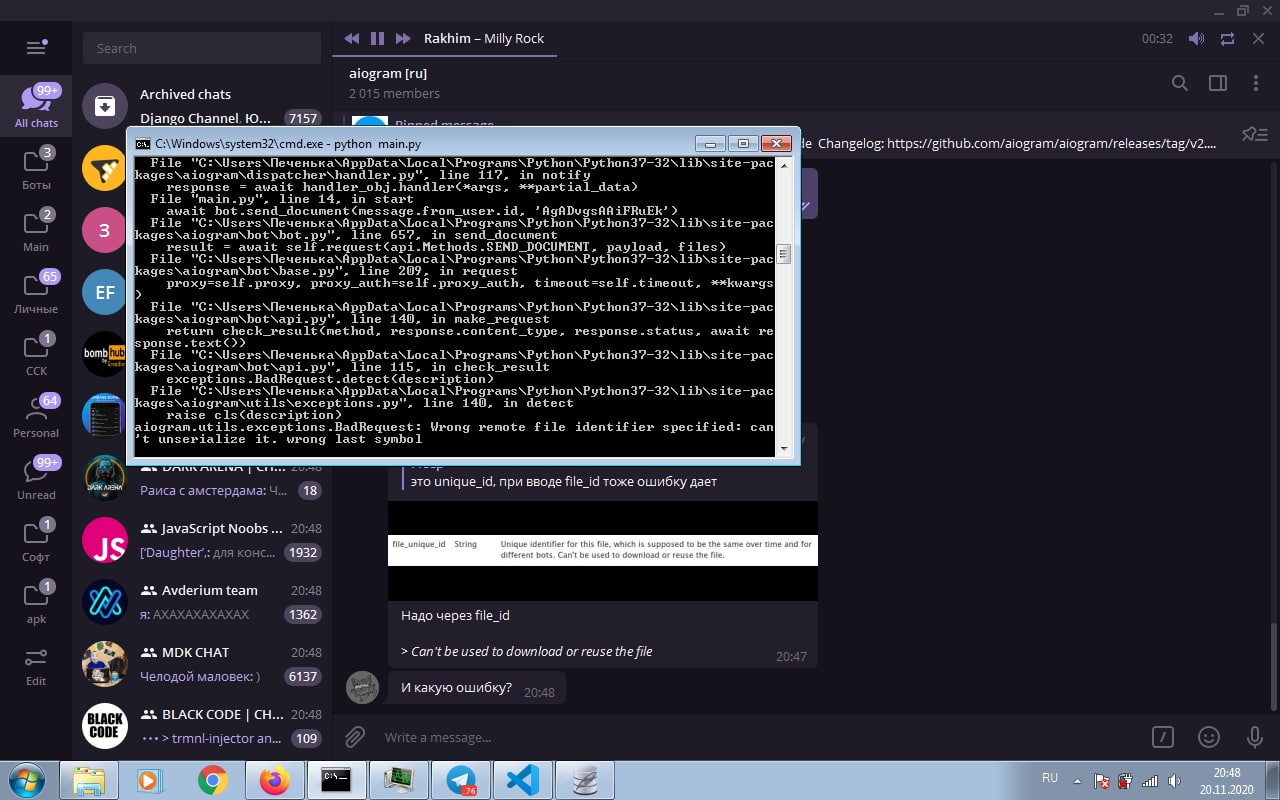Open the Telegram hamburger menu
Viewport: 1280px width, 800px height.
[36, 47]
